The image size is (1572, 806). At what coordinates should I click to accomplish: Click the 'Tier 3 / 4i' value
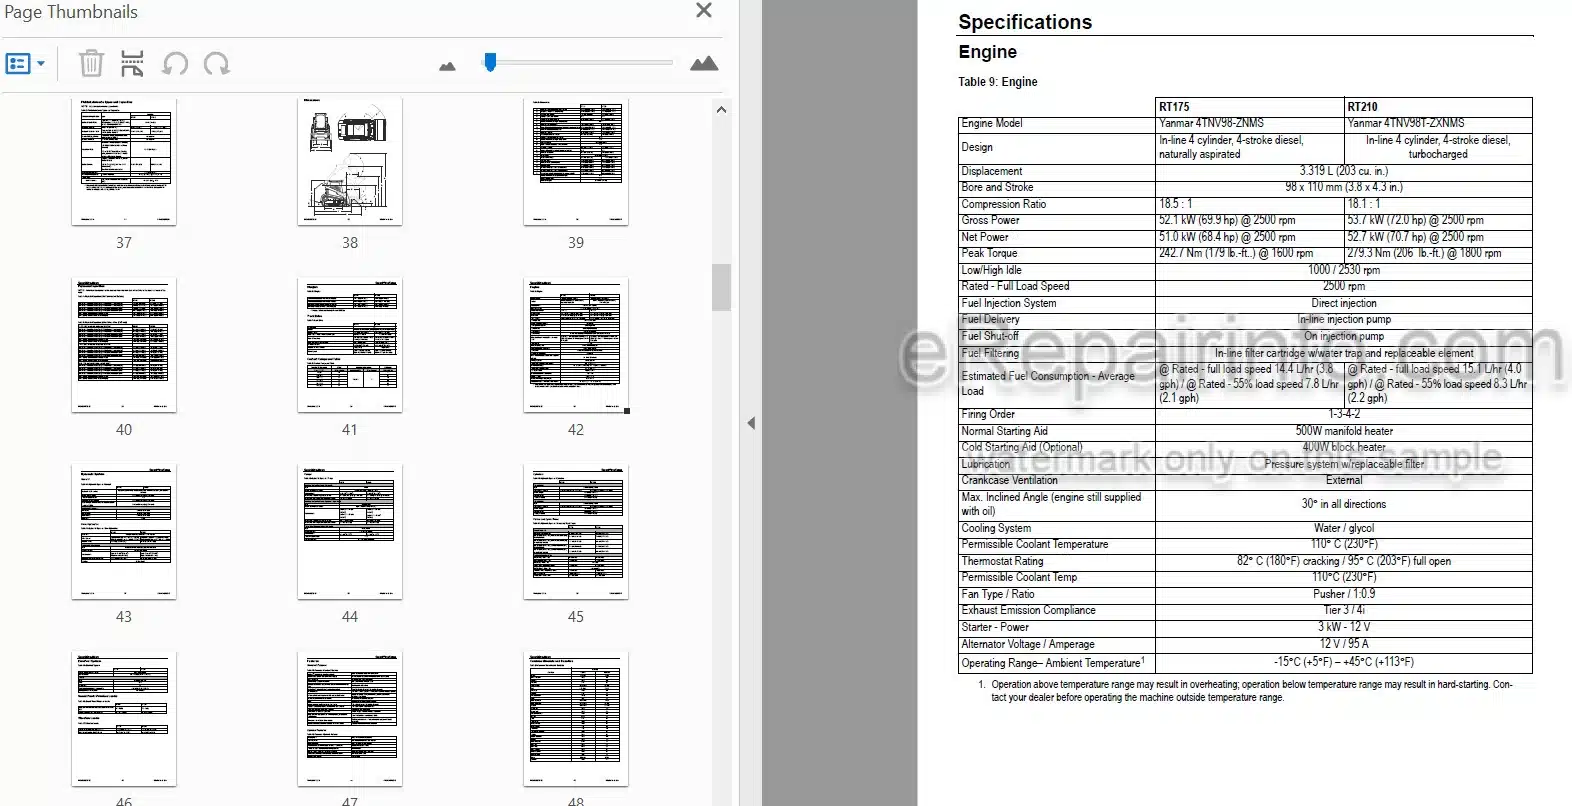coord(1344,610)
